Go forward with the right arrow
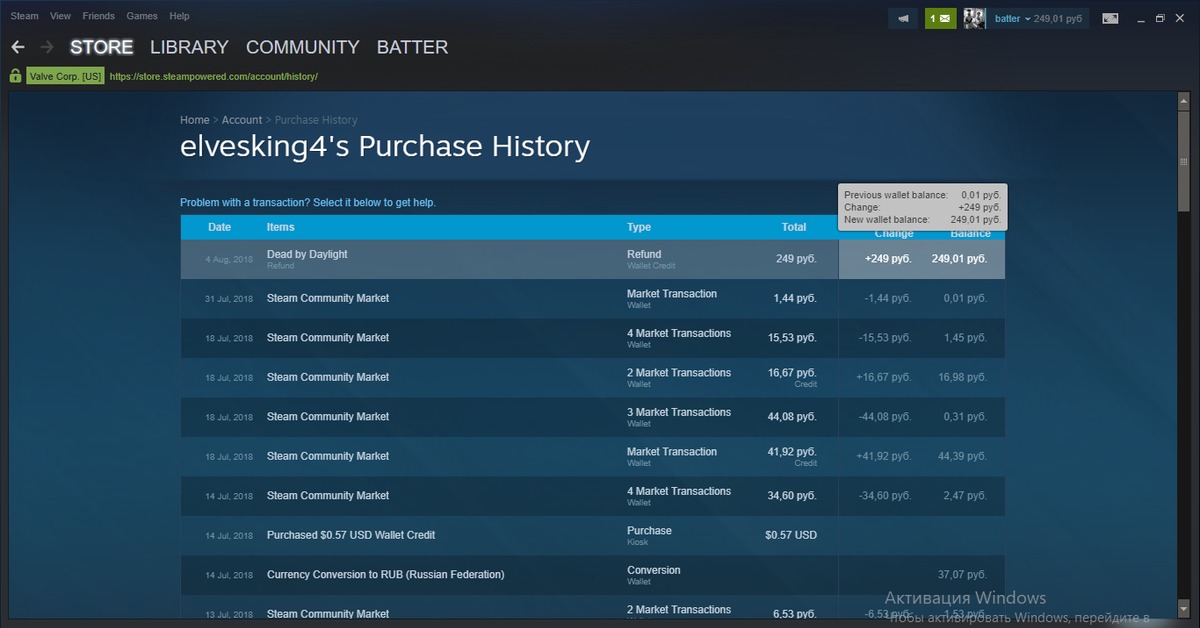Viewport: 1200px width, 628px height. coord(47,47)
